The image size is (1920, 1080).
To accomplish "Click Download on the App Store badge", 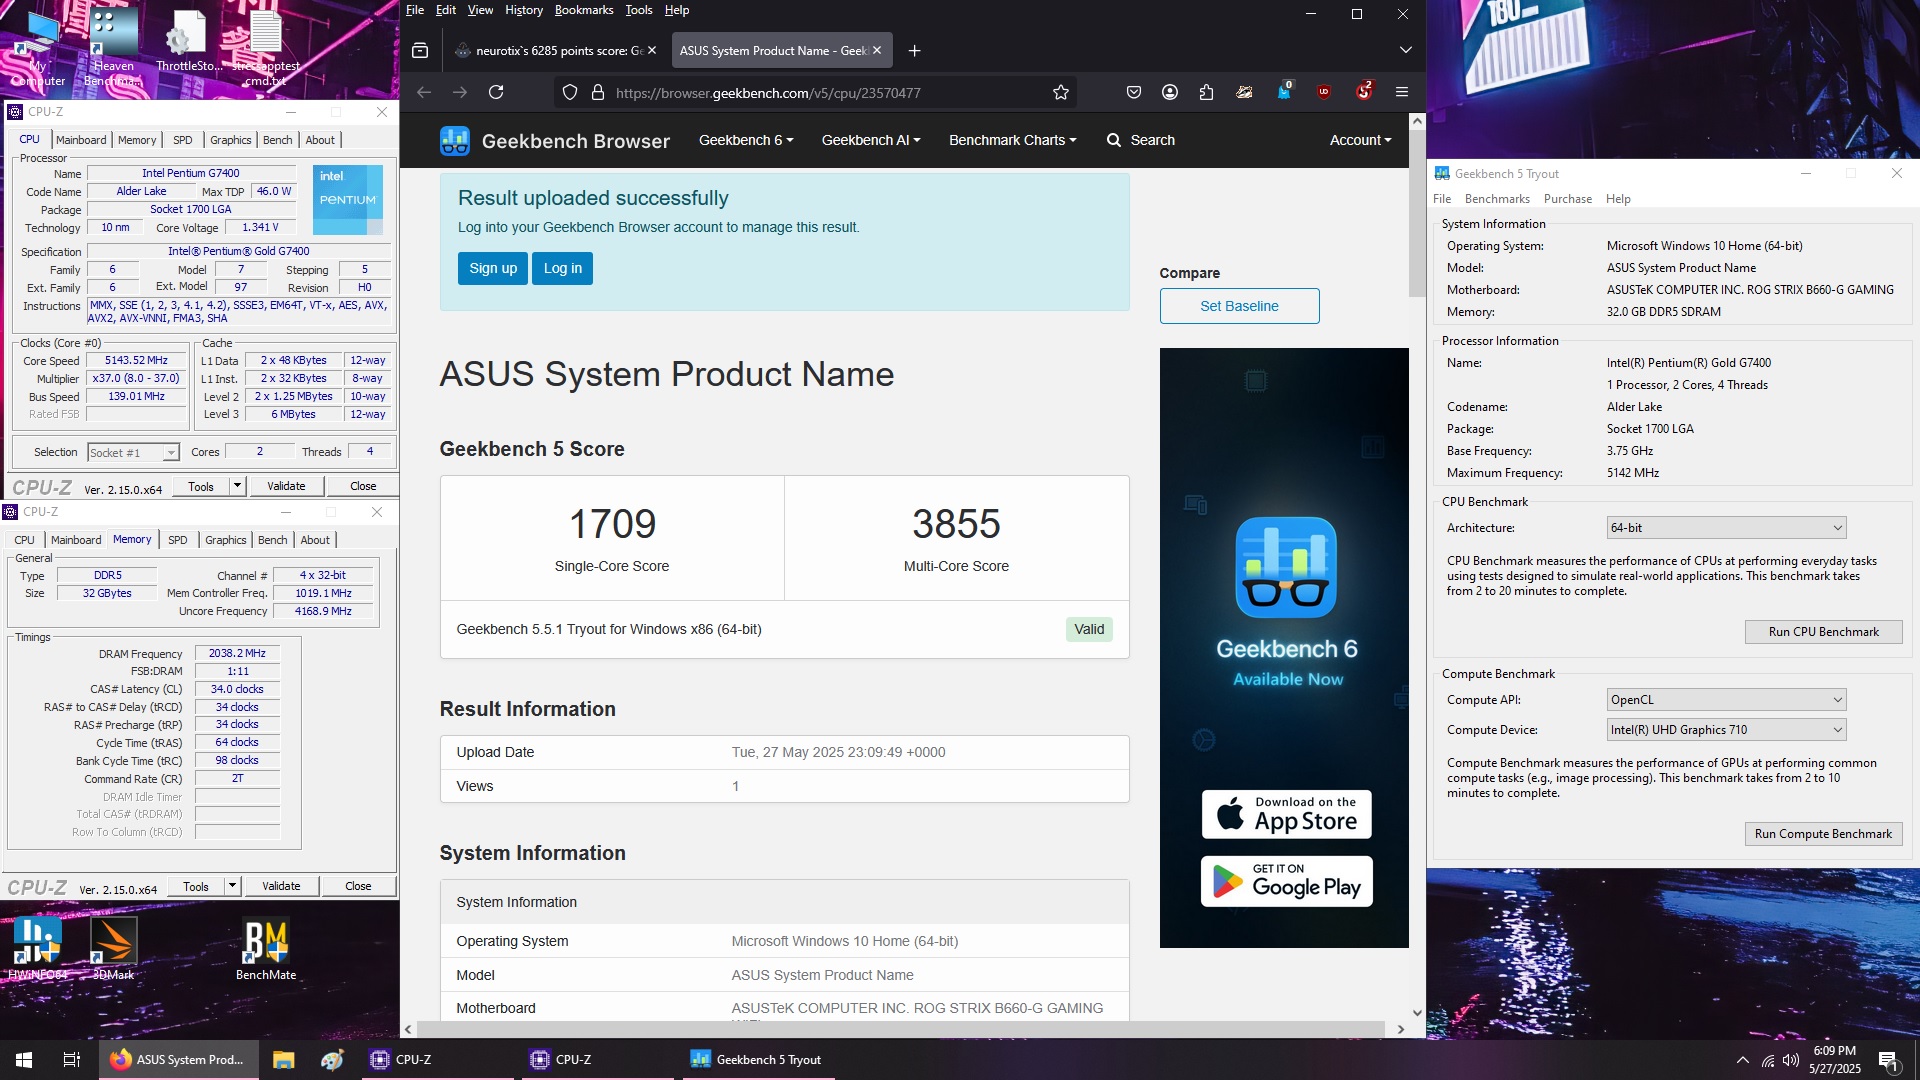I will coord(1286,814).
